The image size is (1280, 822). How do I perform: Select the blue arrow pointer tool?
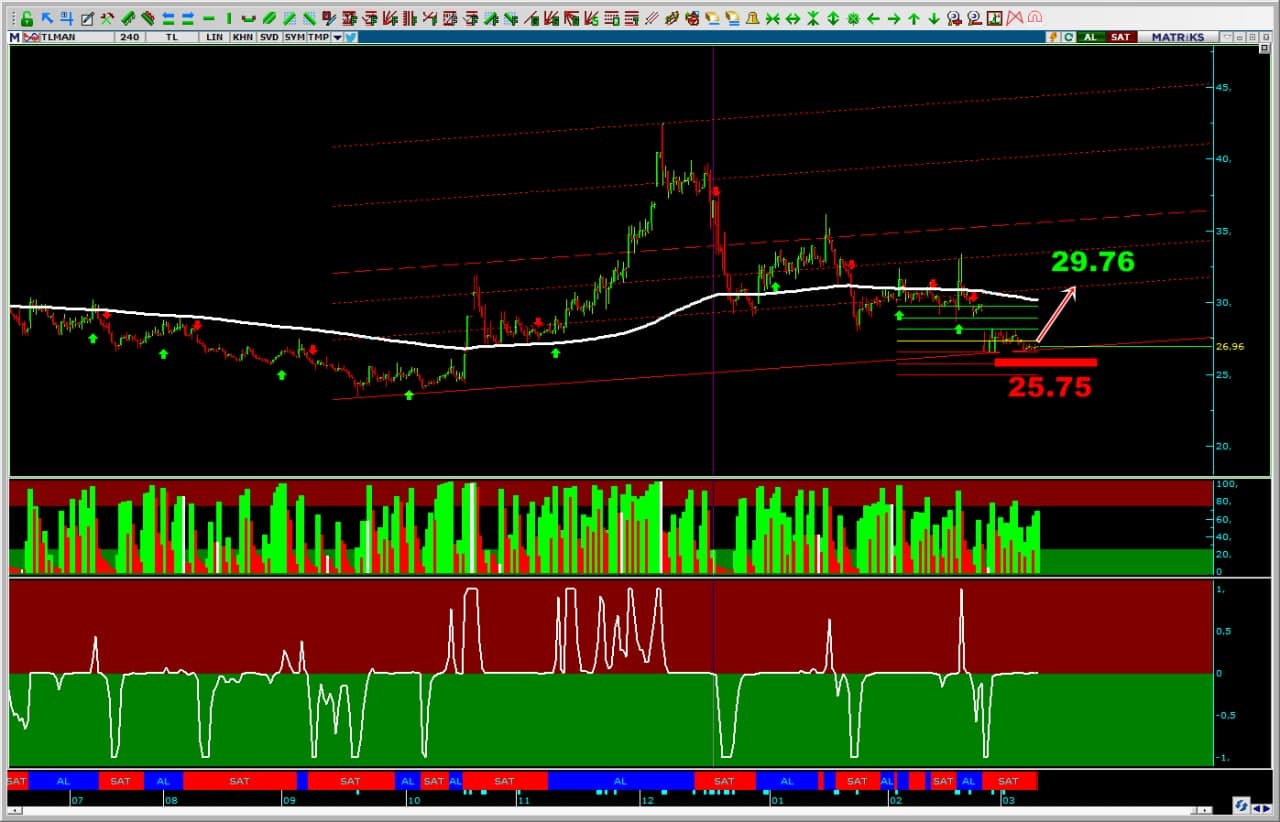click(47, 18)
